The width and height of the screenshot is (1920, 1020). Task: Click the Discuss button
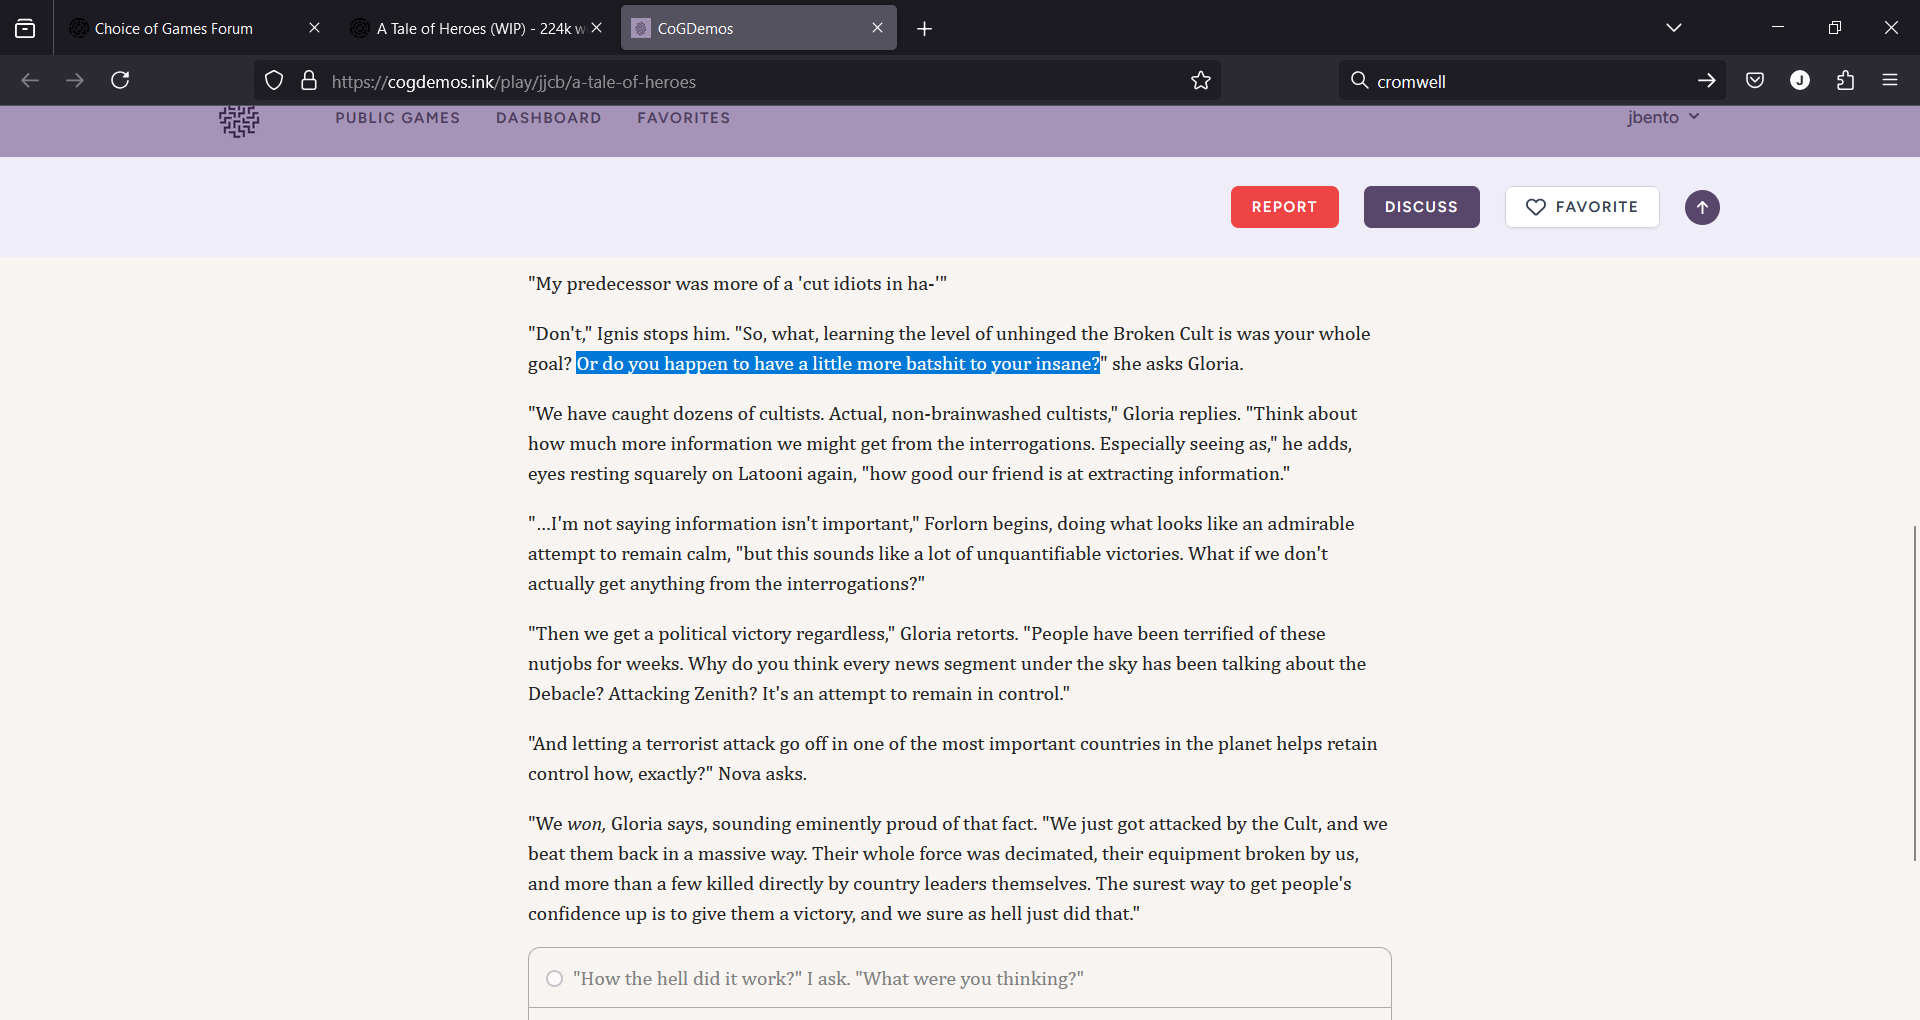[x=1421, y=207]
